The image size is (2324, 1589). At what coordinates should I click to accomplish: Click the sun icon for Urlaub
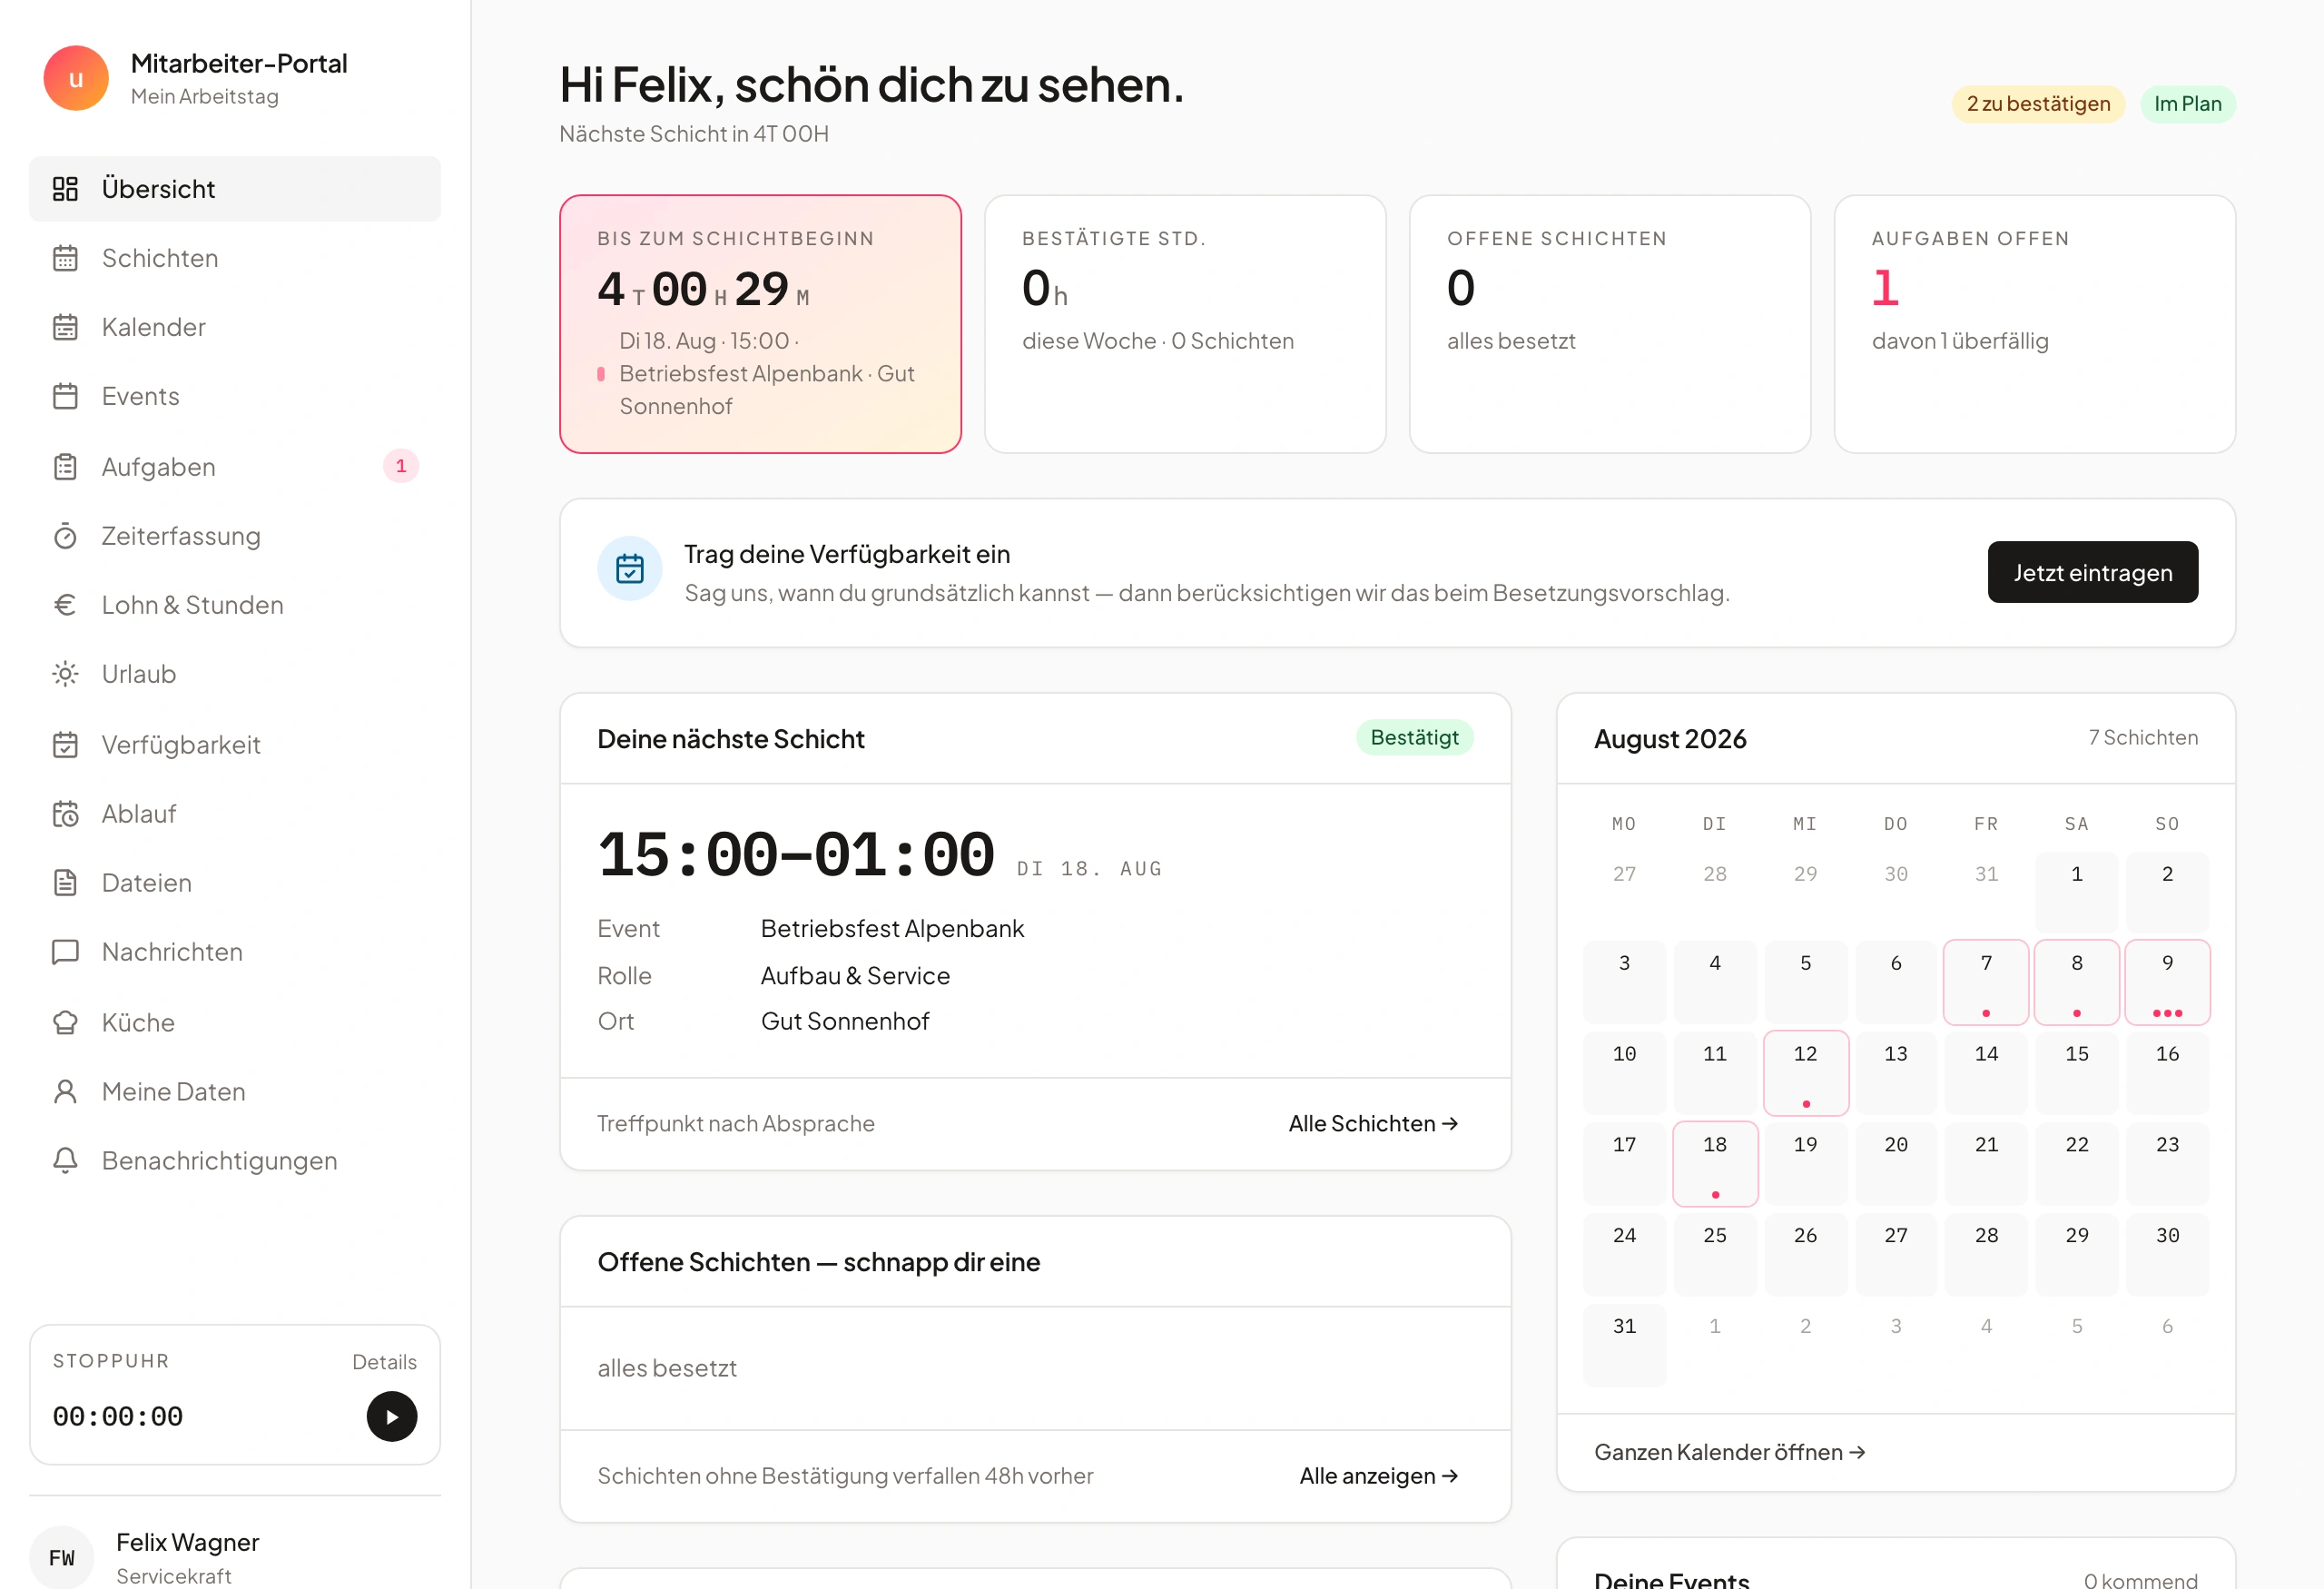[65, 674]
